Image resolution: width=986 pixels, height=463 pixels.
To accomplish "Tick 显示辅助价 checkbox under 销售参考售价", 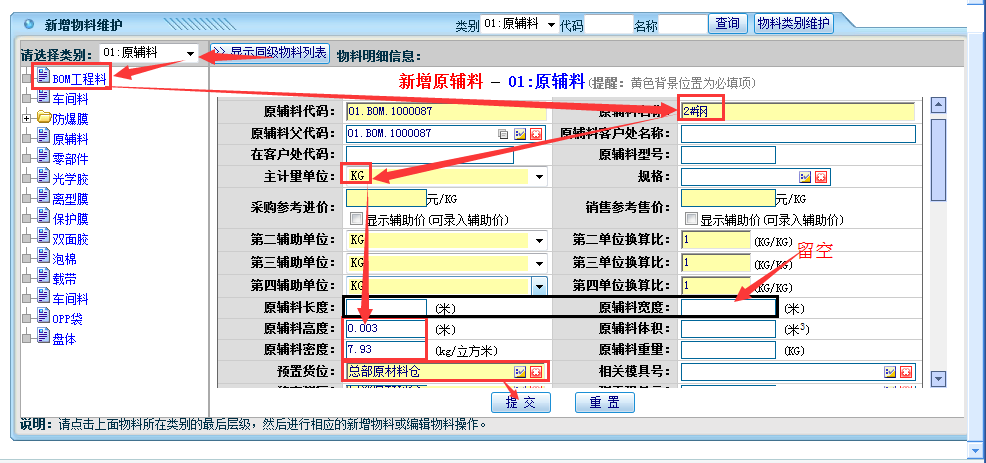I will coord(692,219).
